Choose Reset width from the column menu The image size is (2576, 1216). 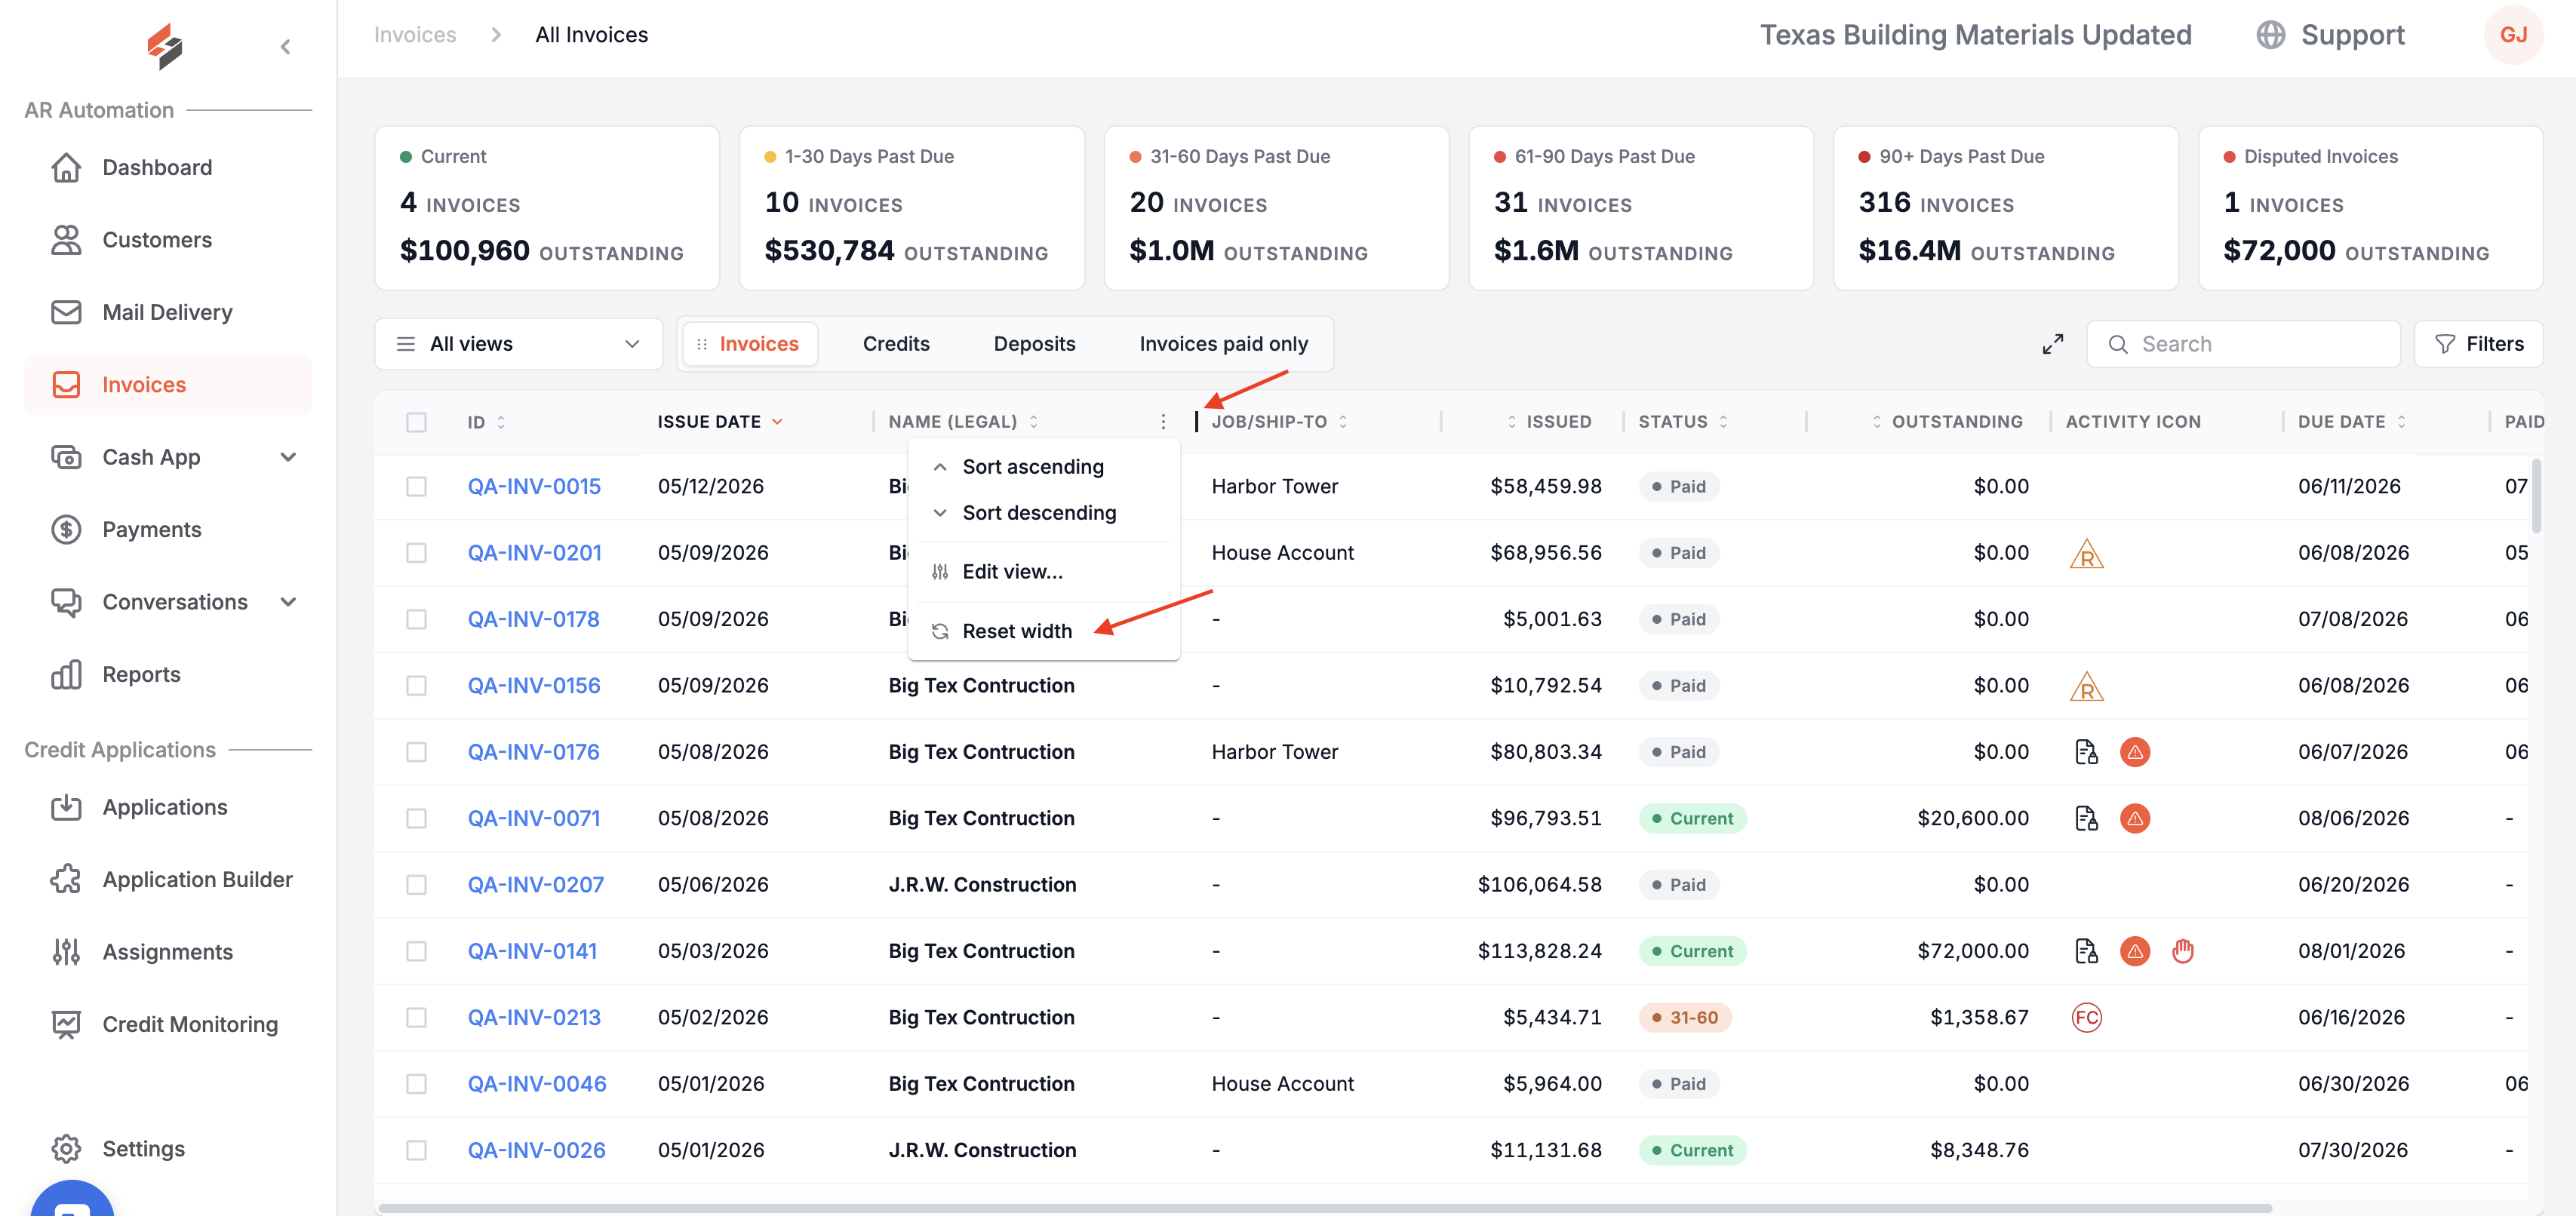coord(1016,631)
